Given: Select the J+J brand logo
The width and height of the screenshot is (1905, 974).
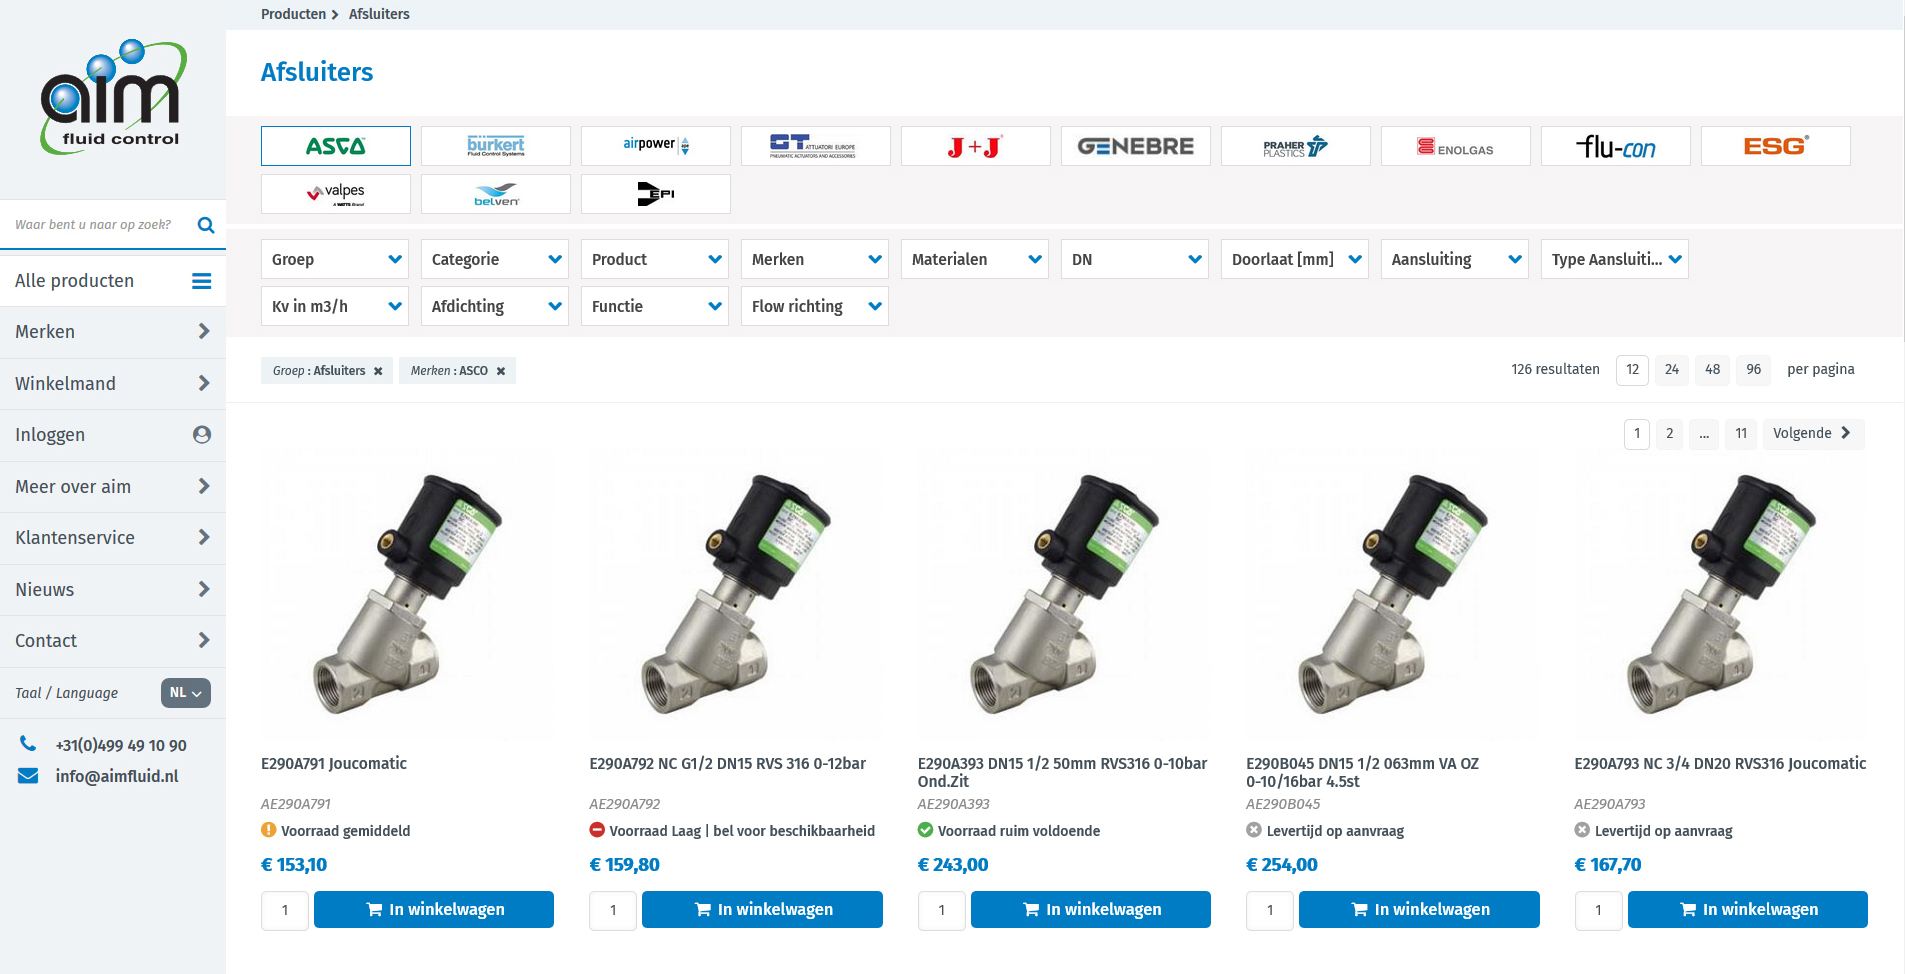Looking at the screenshot, I should click(x=975, y=146).
